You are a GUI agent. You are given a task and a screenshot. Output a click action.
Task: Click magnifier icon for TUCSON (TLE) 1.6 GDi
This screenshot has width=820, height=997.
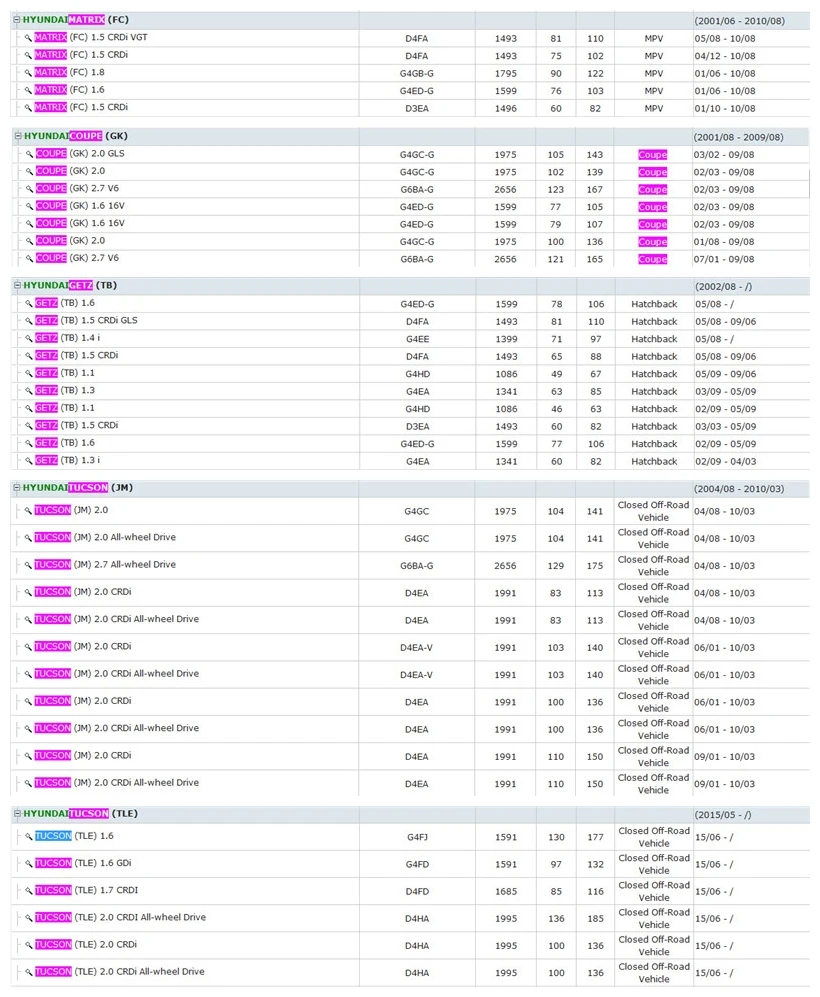29,863
